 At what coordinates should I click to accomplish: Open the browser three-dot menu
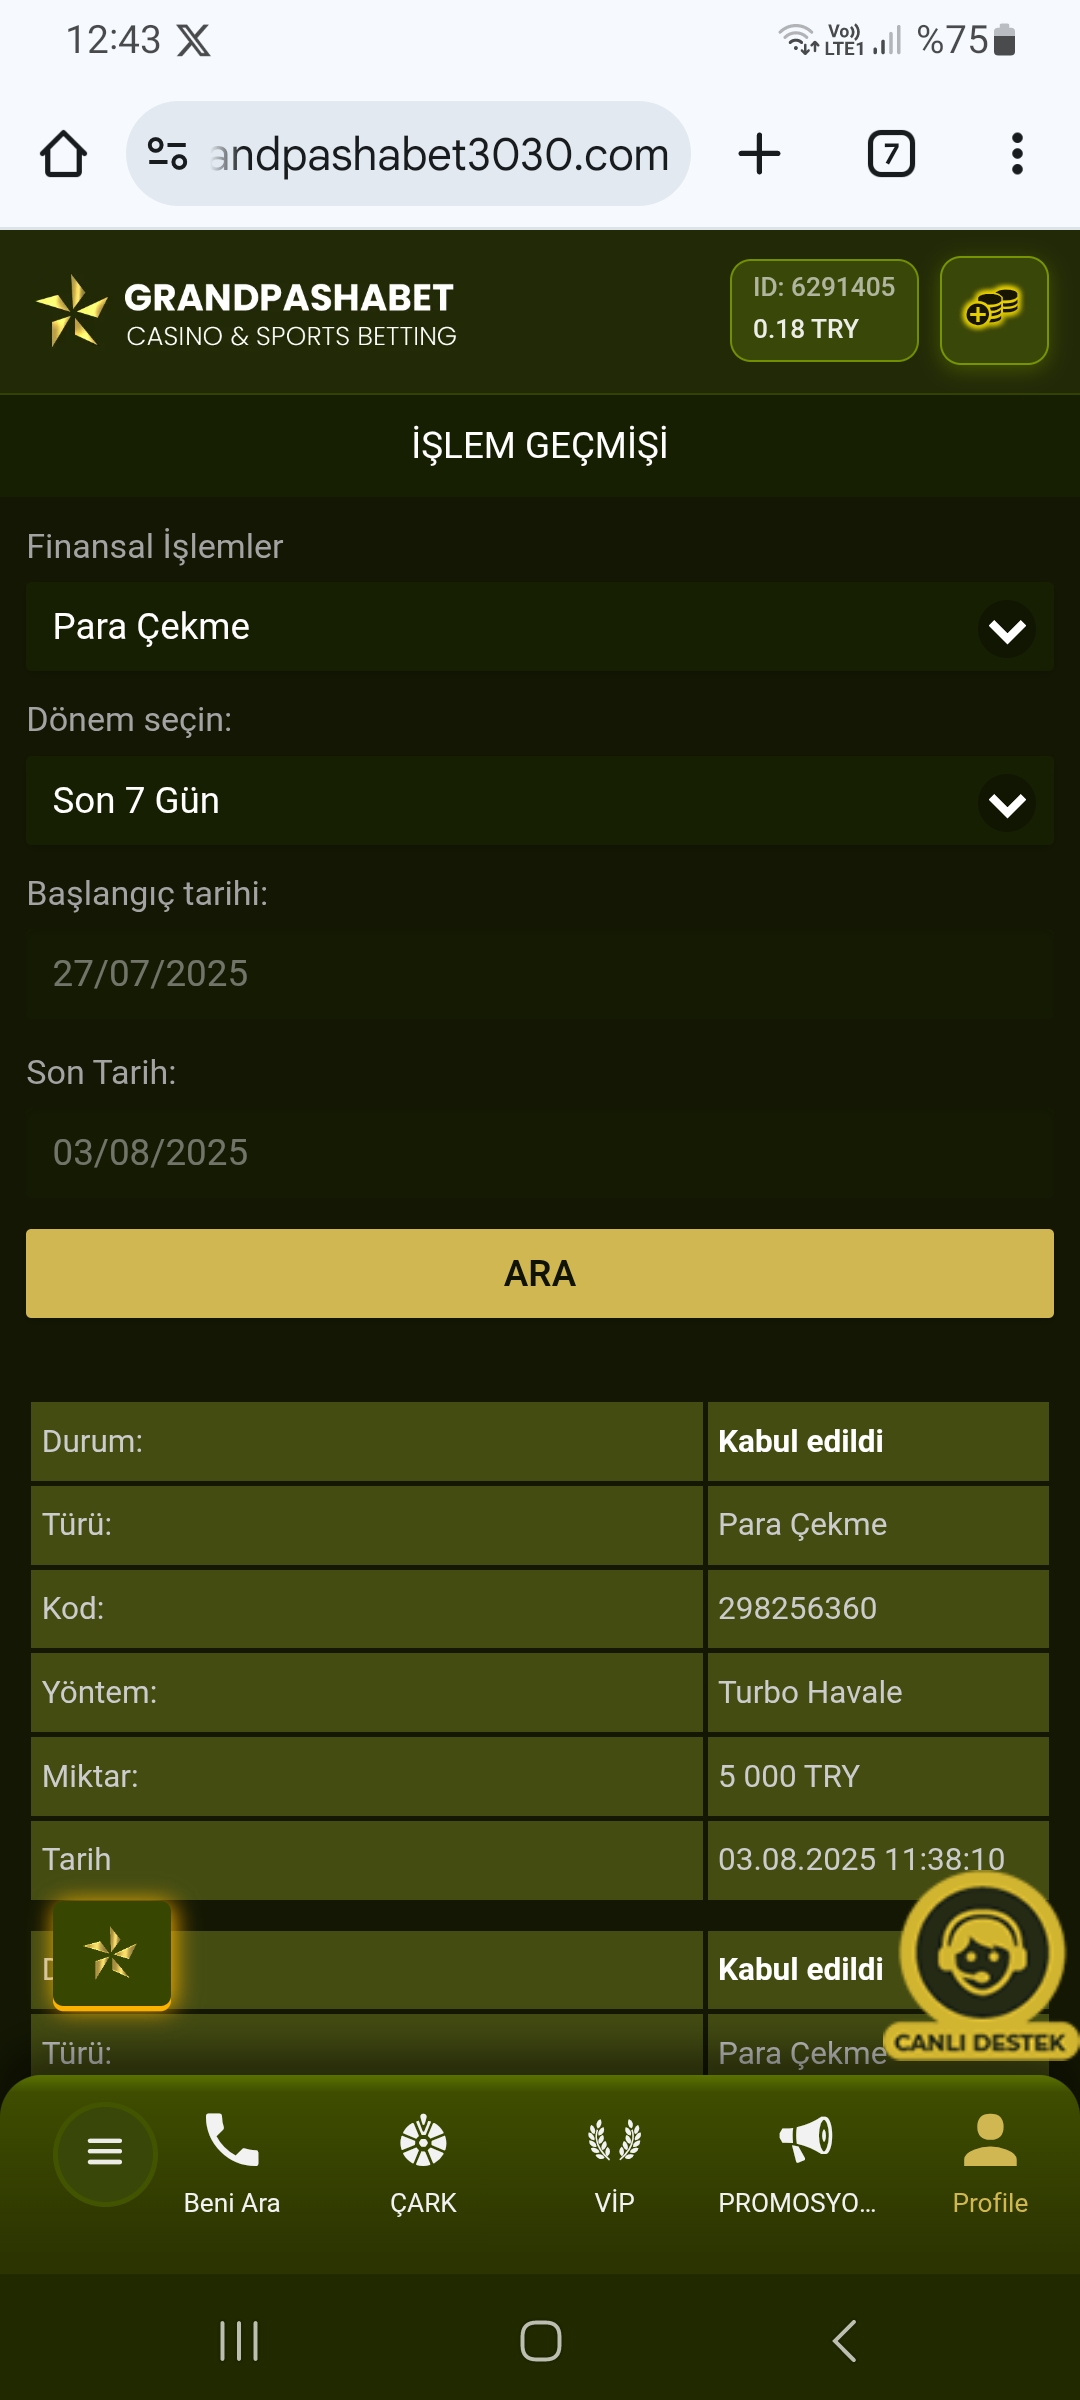(x=1017, y=154)
